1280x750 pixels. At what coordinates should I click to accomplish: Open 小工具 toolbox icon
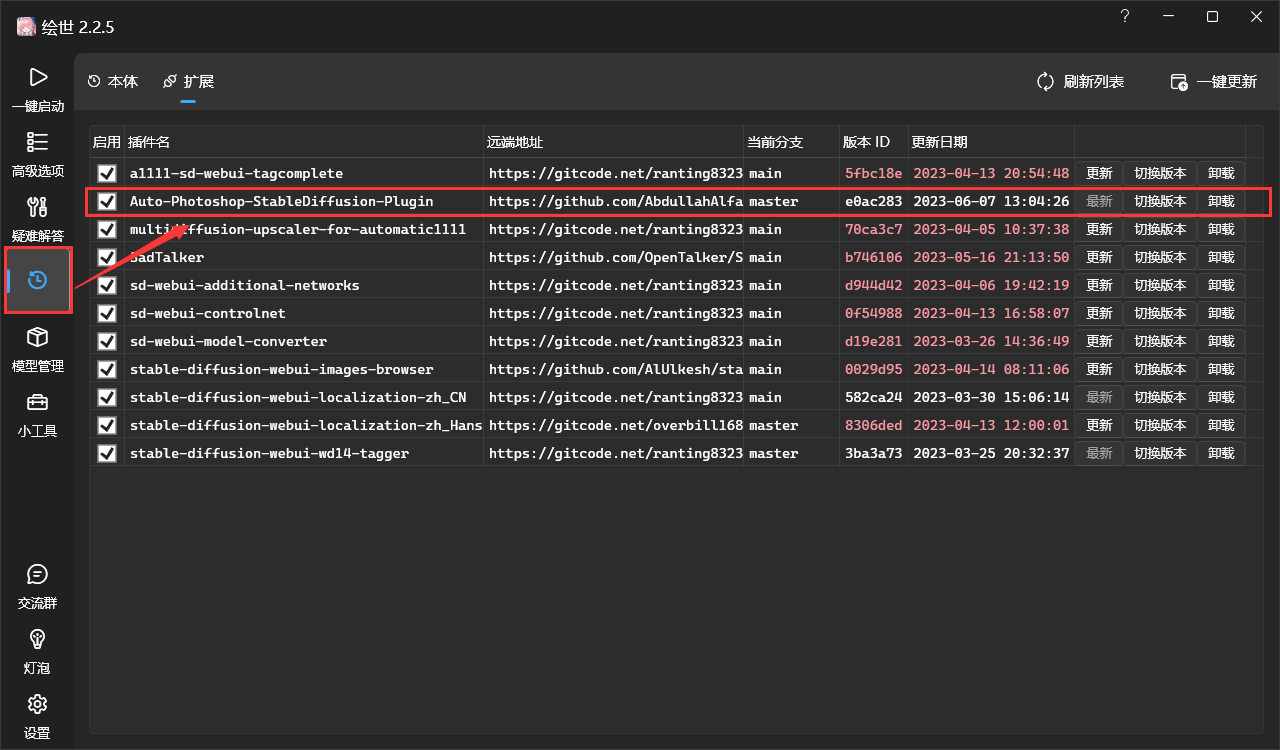pos(37,403)
